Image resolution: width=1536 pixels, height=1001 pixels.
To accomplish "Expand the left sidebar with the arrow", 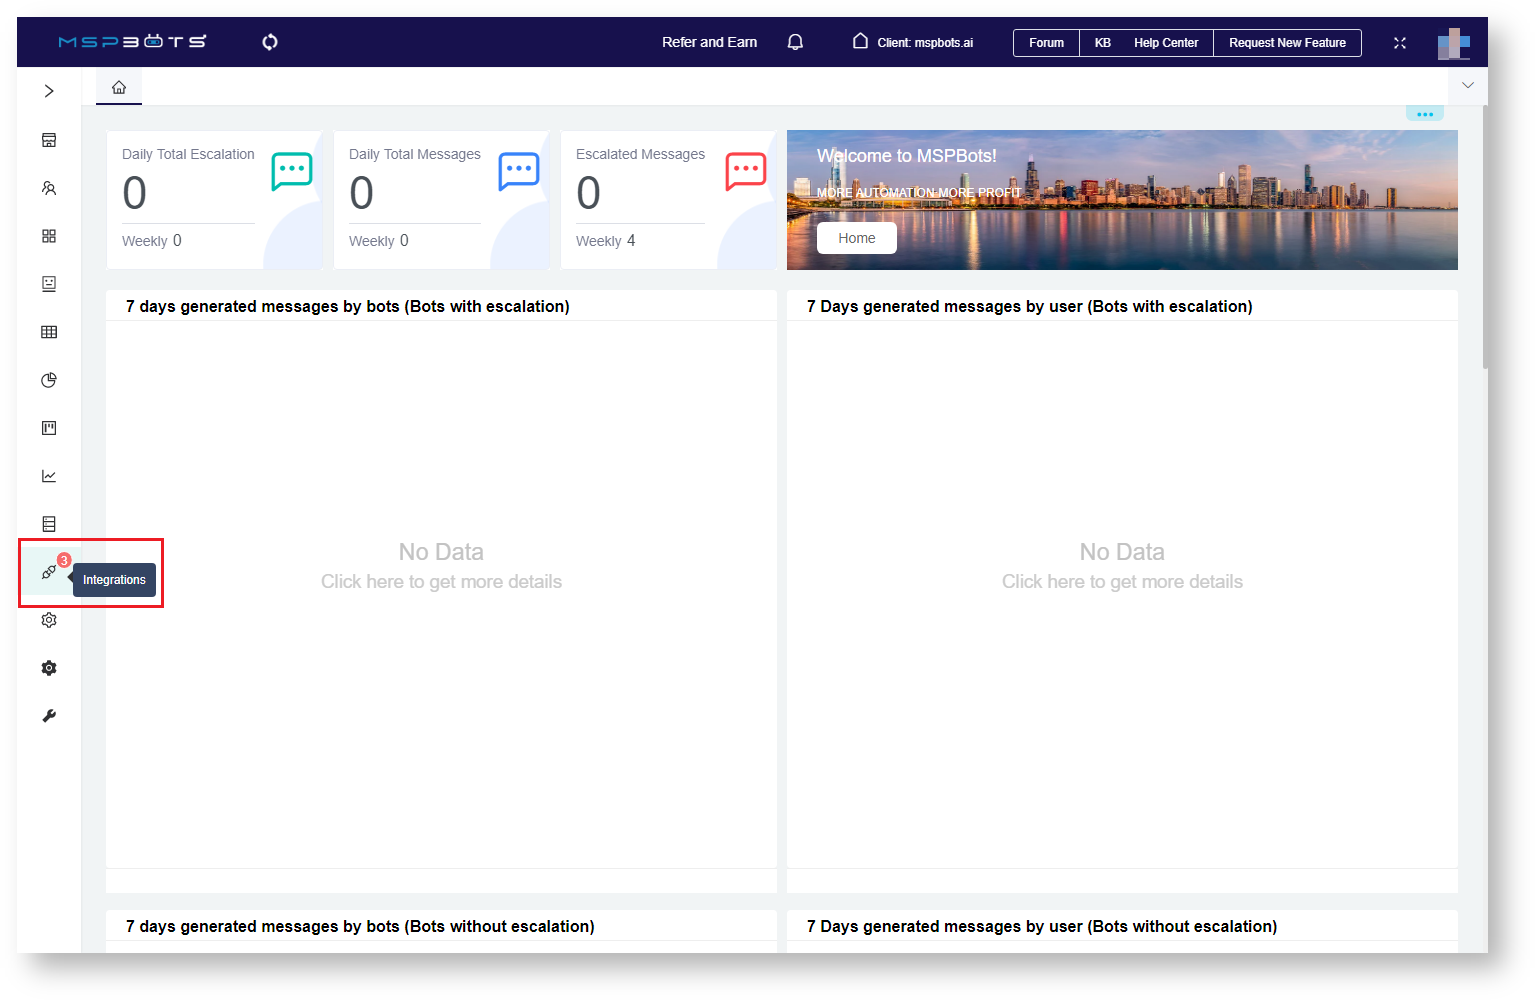I will [x=48, y=90].
